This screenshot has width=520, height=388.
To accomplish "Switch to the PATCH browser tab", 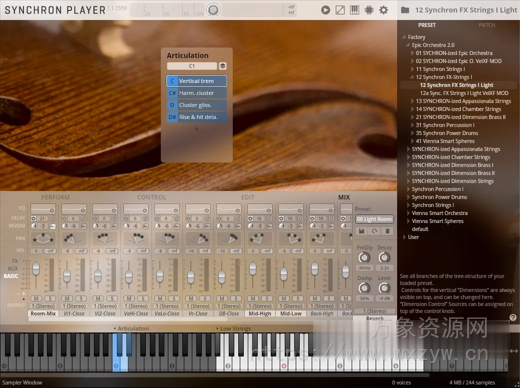I will [x=487, y=25].
